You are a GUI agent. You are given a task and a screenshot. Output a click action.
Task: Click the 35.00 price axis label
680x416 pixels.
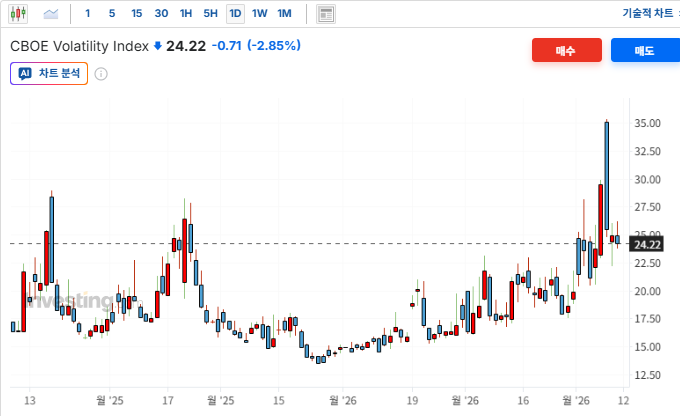pos(647,123)
